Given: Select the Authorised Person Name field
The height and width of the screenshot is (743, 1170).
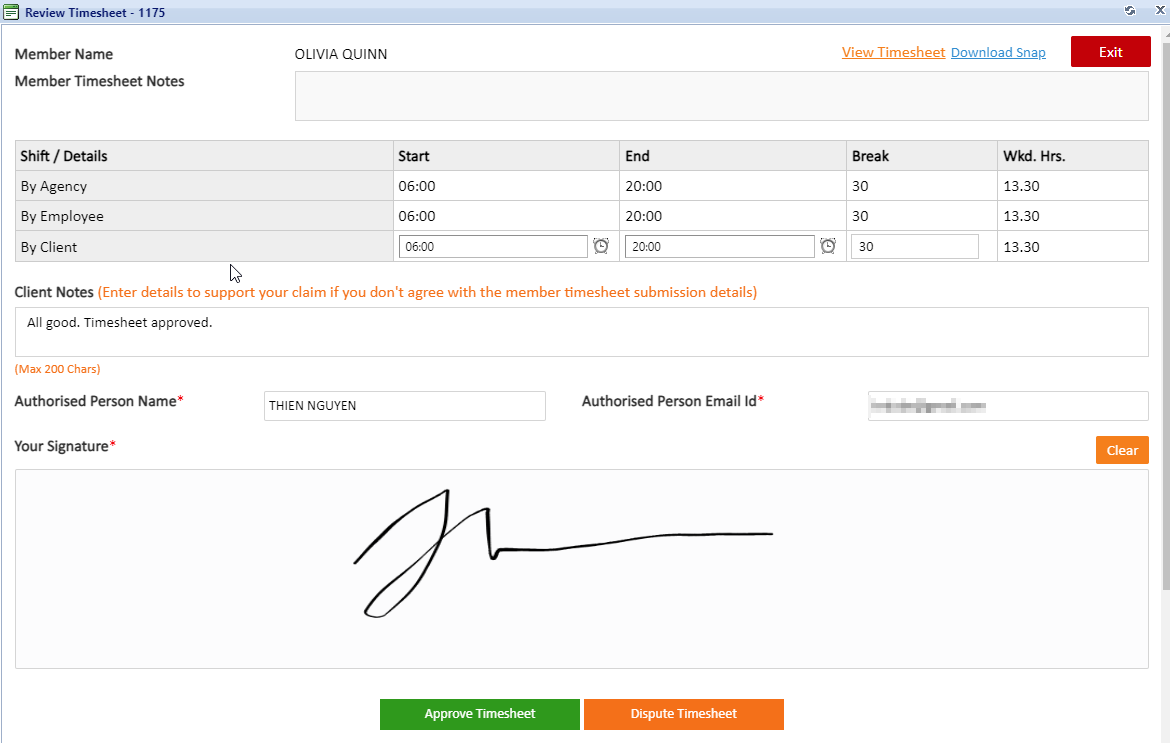Looking at the screenshot, I should pos(404,405).
